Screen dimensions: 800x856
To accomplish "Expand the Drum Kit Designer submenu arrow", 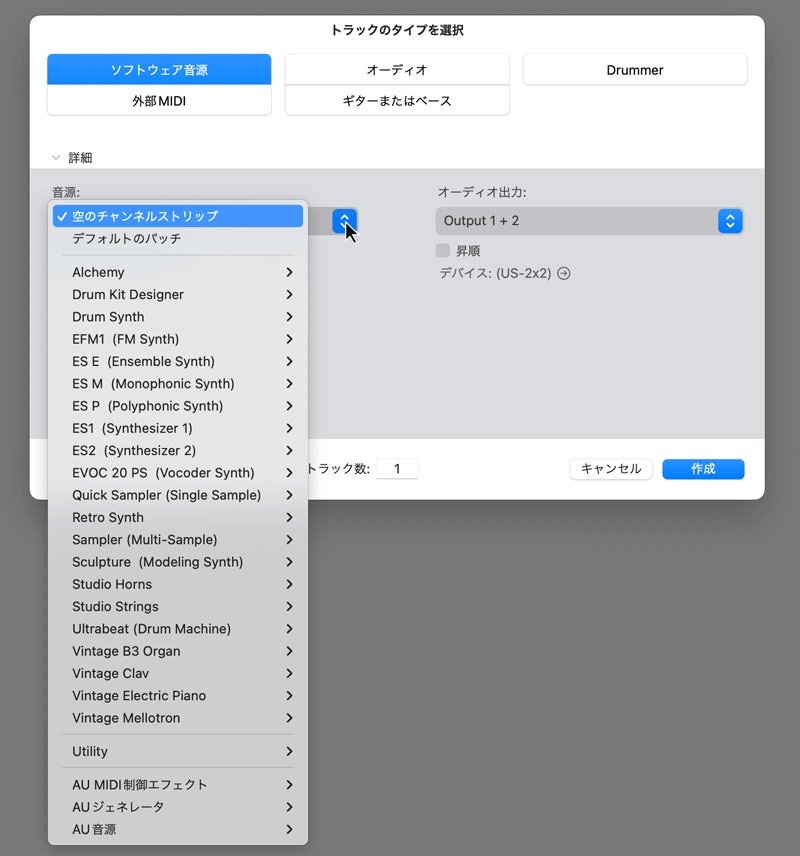I will point(289,295).
